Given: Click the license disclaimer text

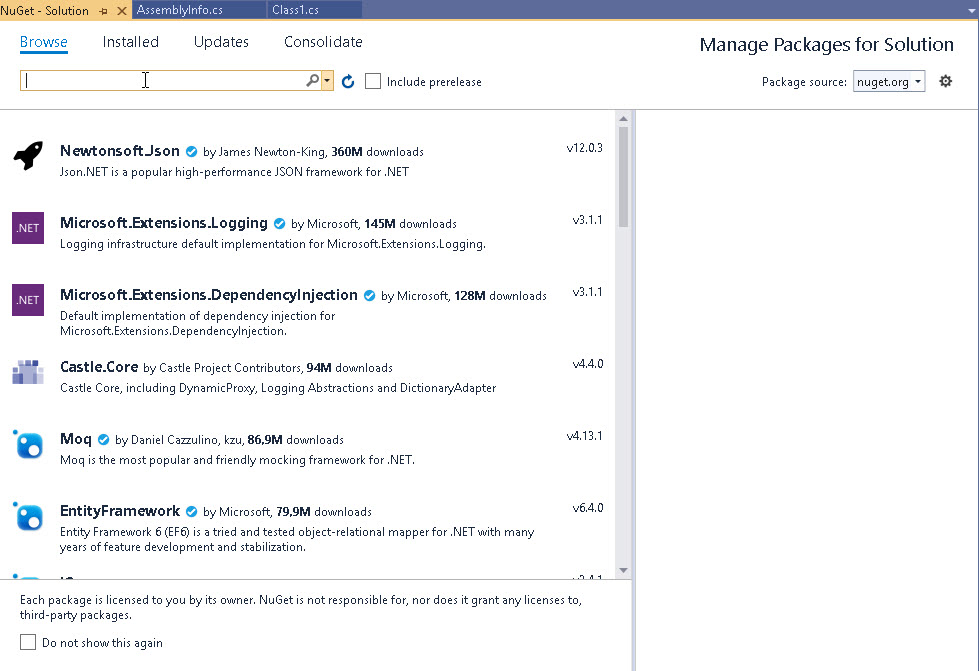Looking at the screenshot, I should coord(301,607).
